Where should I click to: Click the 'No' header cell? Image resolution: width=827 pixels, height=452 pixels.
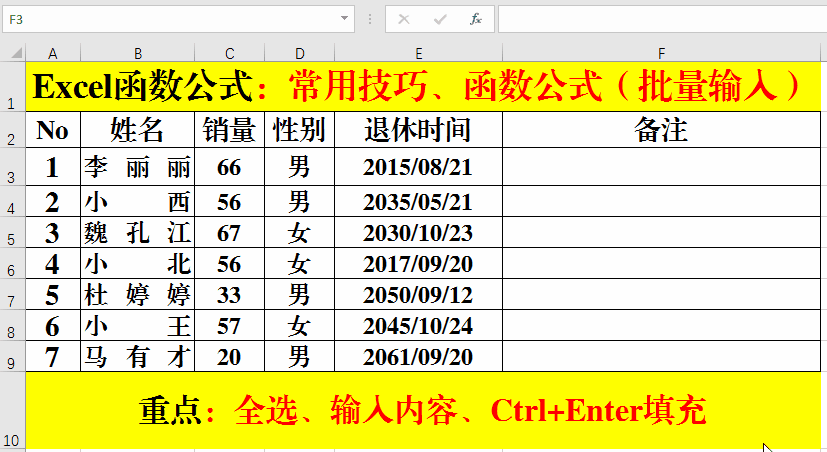53,130
